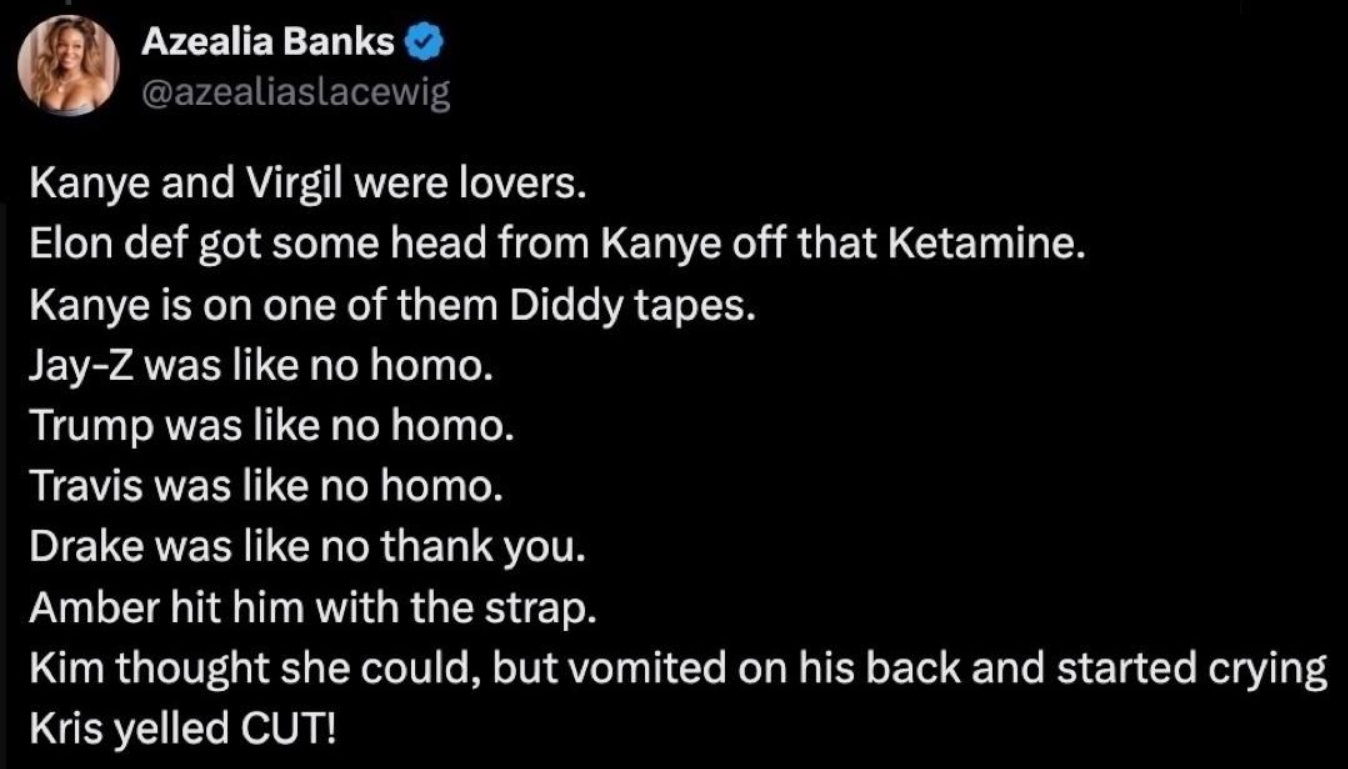Screen dimensions: 1348x769
Task: Open the Azealia Banks display name
Action: tap(267, 42)
